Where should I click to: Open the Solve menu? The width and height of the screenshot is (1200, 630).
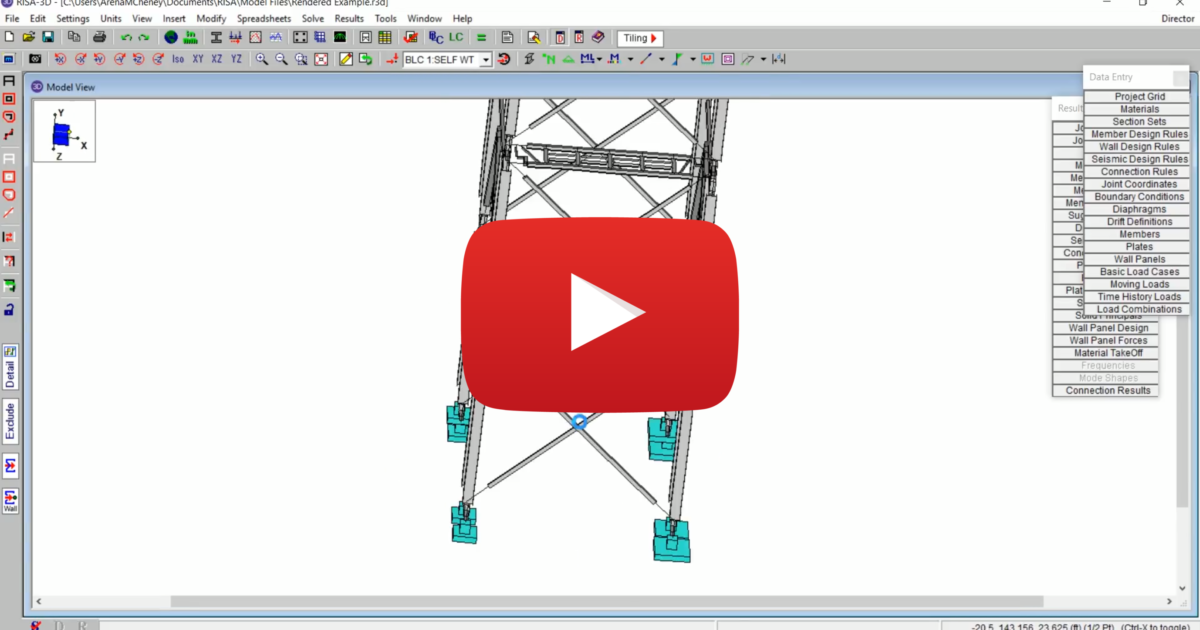click(x=313, y=17)
